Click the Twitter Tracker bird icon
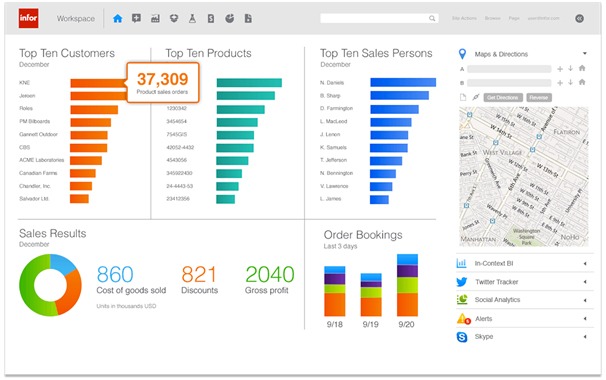 click(x=461, y=282)
